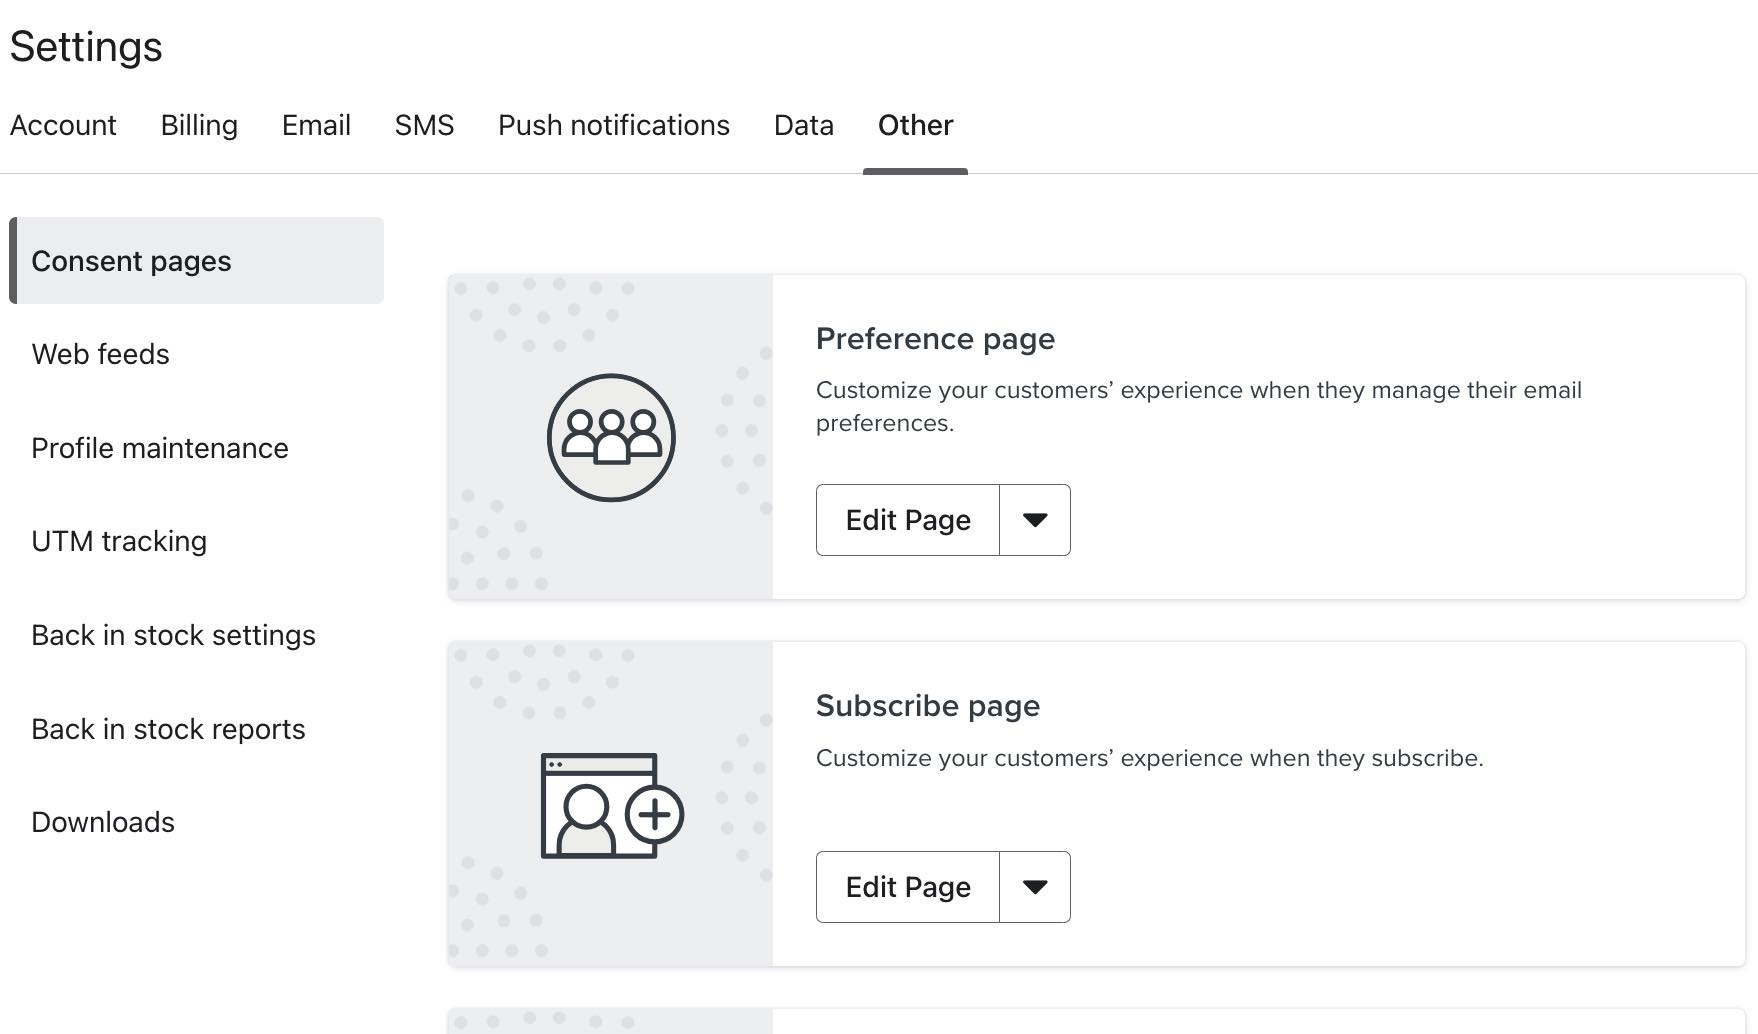Open Back in stock settings
Viewport: 1758px width, 1034px height.
173,635
